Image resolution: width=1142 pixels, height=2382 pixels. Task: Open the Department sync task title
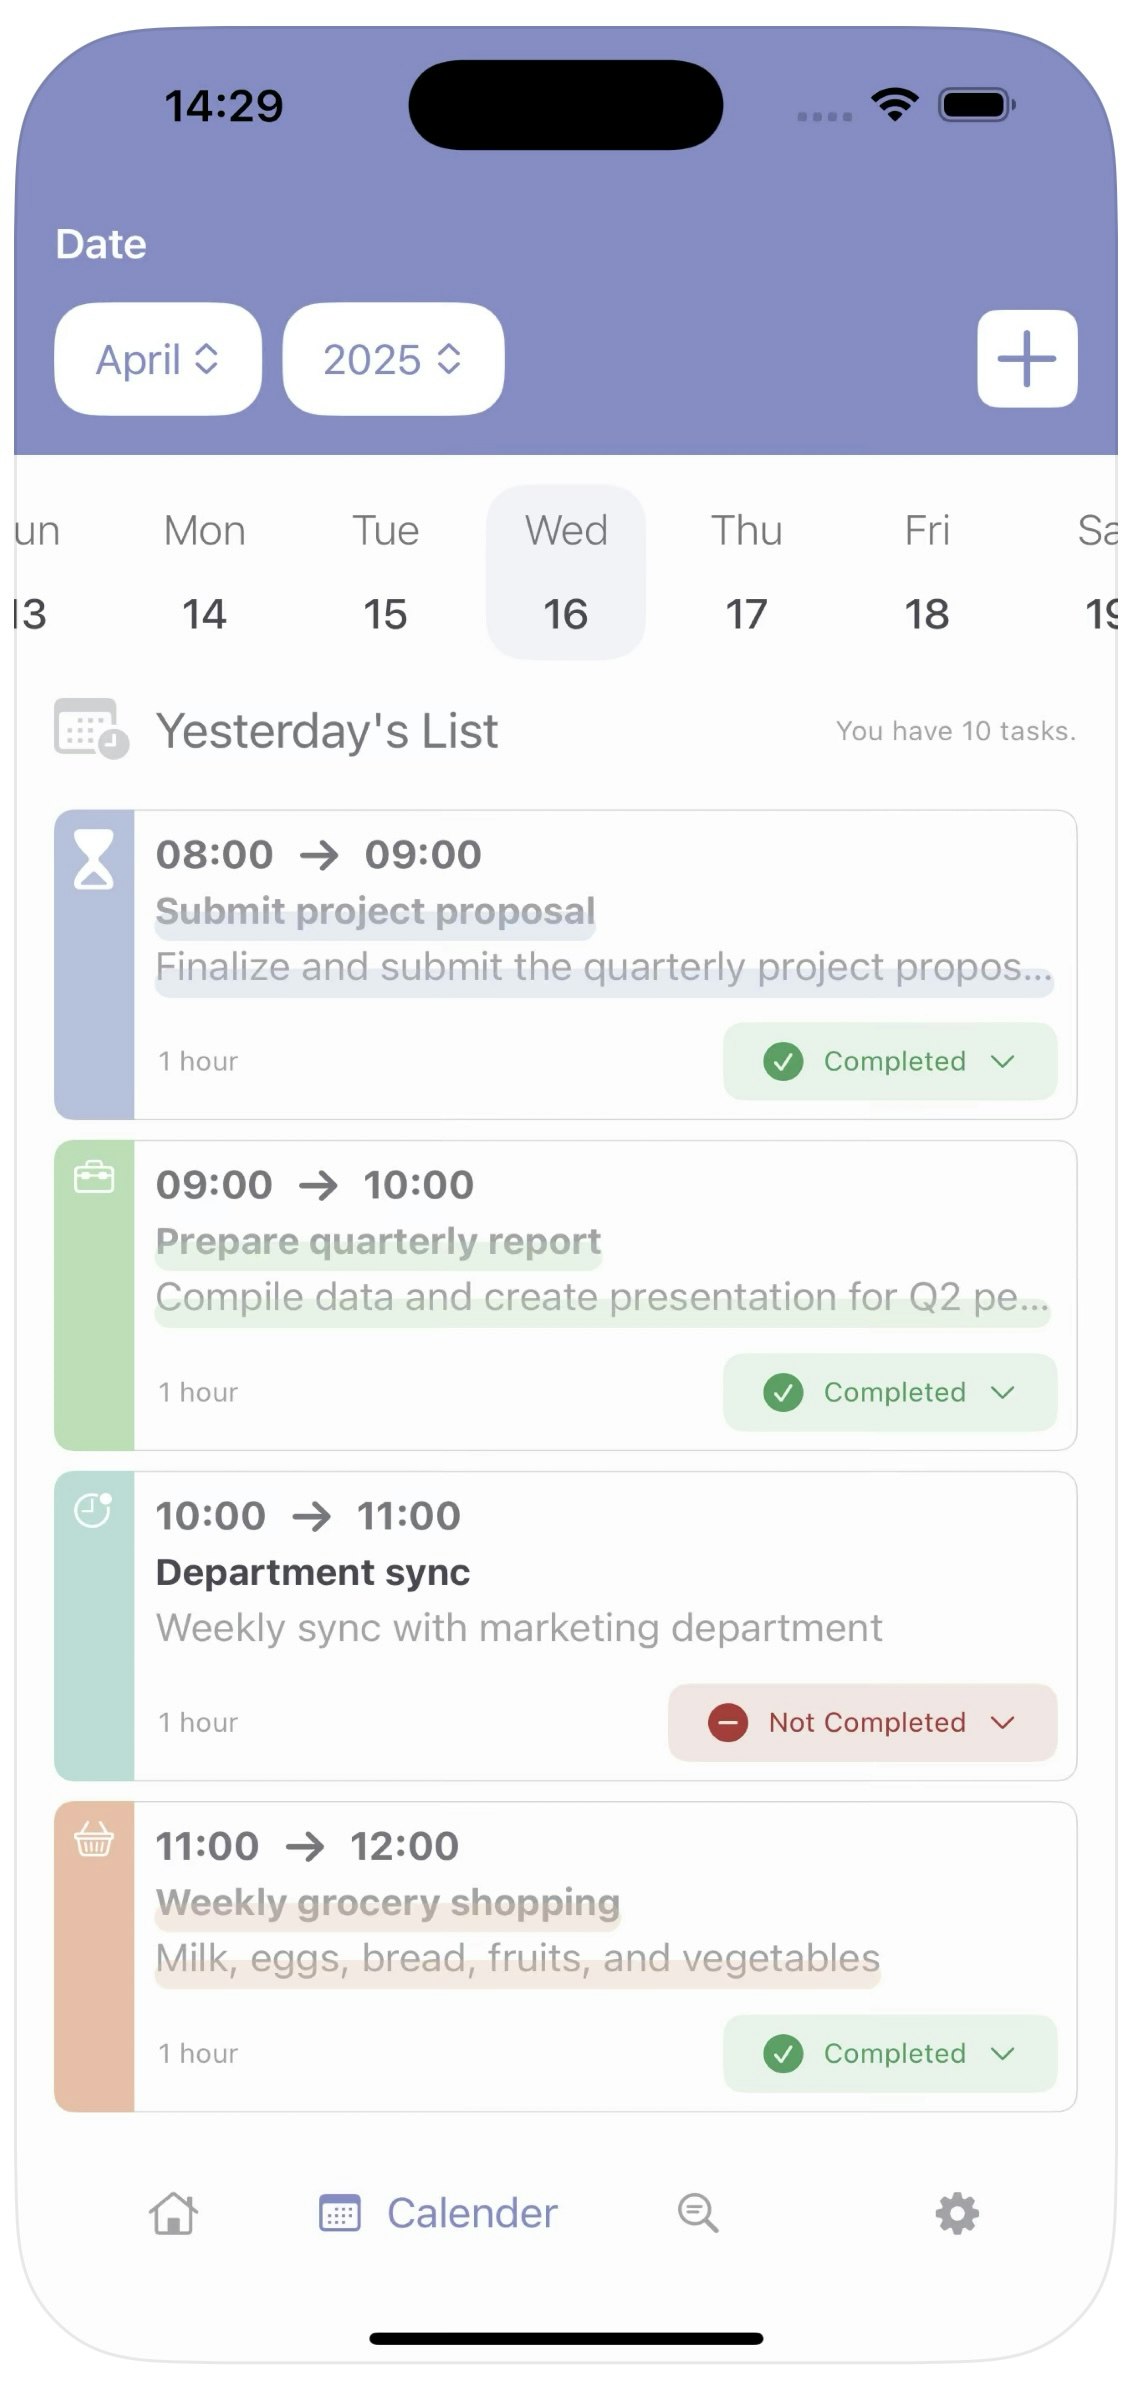[313, 1572]
